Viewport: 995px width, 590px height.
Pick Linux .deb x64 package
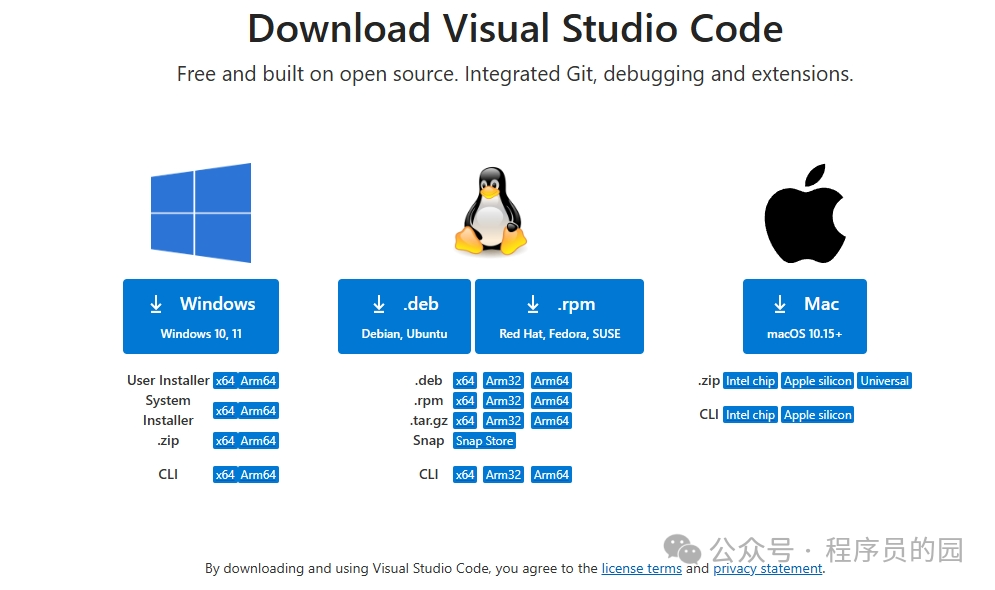(x=465, y=381)
